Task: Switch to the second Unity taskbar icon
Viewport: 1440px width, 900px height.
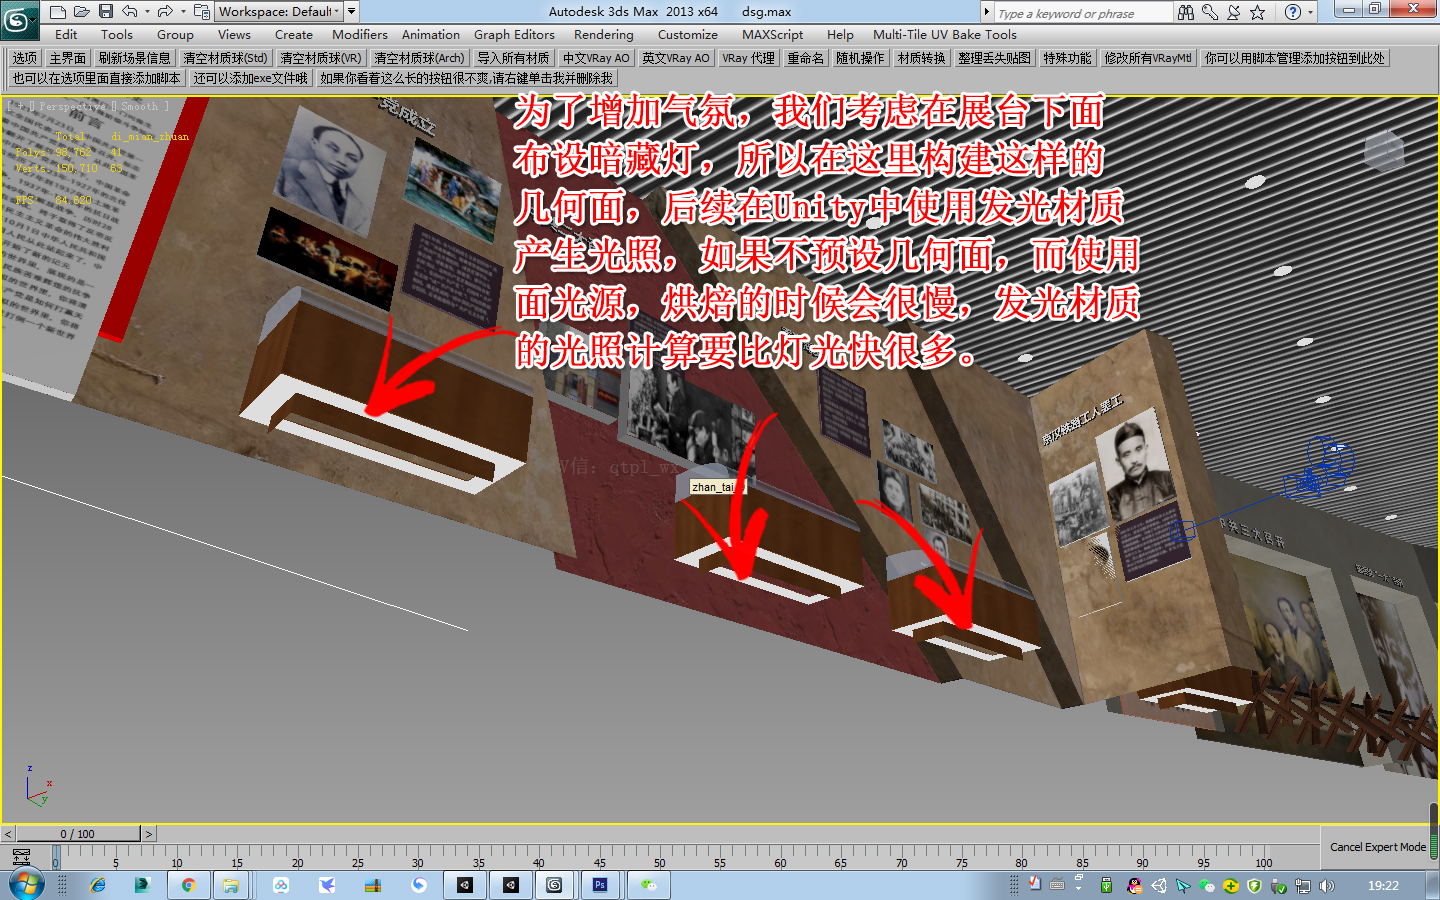Action: (511, 885)
